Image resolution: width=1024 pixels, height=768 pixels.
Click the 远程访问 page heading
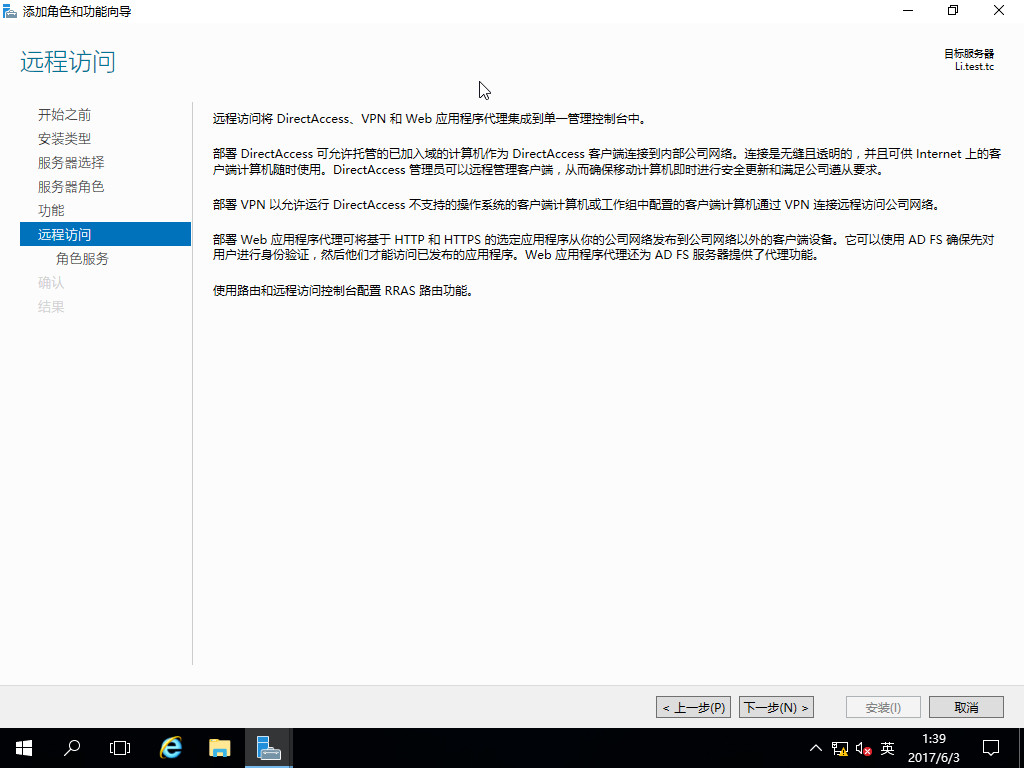pyautogui.click(x=68, y=62)
